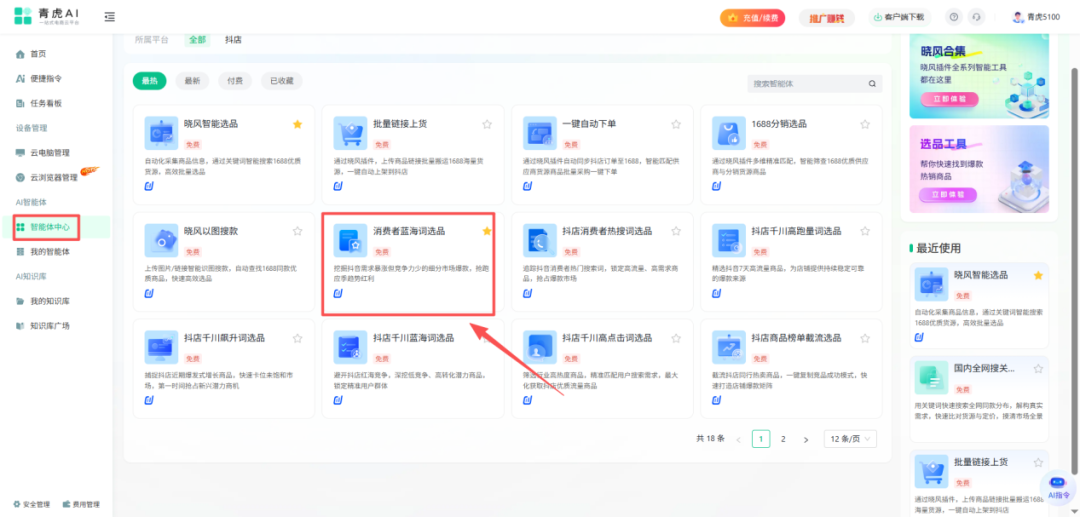
Task: Favorite 抖店消费者热搜词选品 with its star
Action: click(676, 231)
